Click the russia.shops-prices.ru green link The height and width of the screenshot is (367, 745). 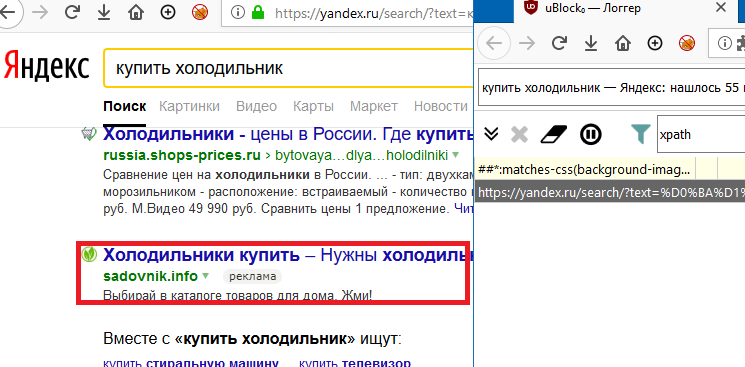[181, 155]
